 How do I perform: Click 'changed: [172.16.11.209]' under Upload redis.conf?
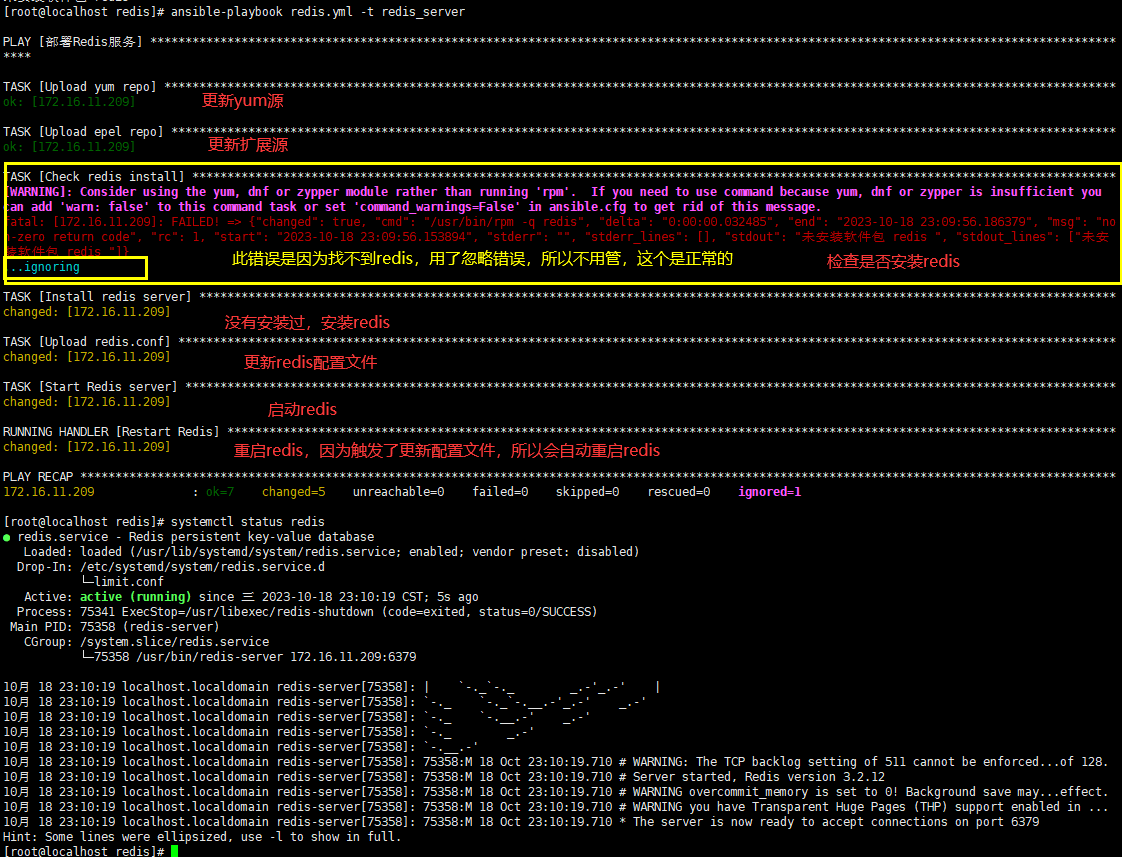[x=87, y=356]
